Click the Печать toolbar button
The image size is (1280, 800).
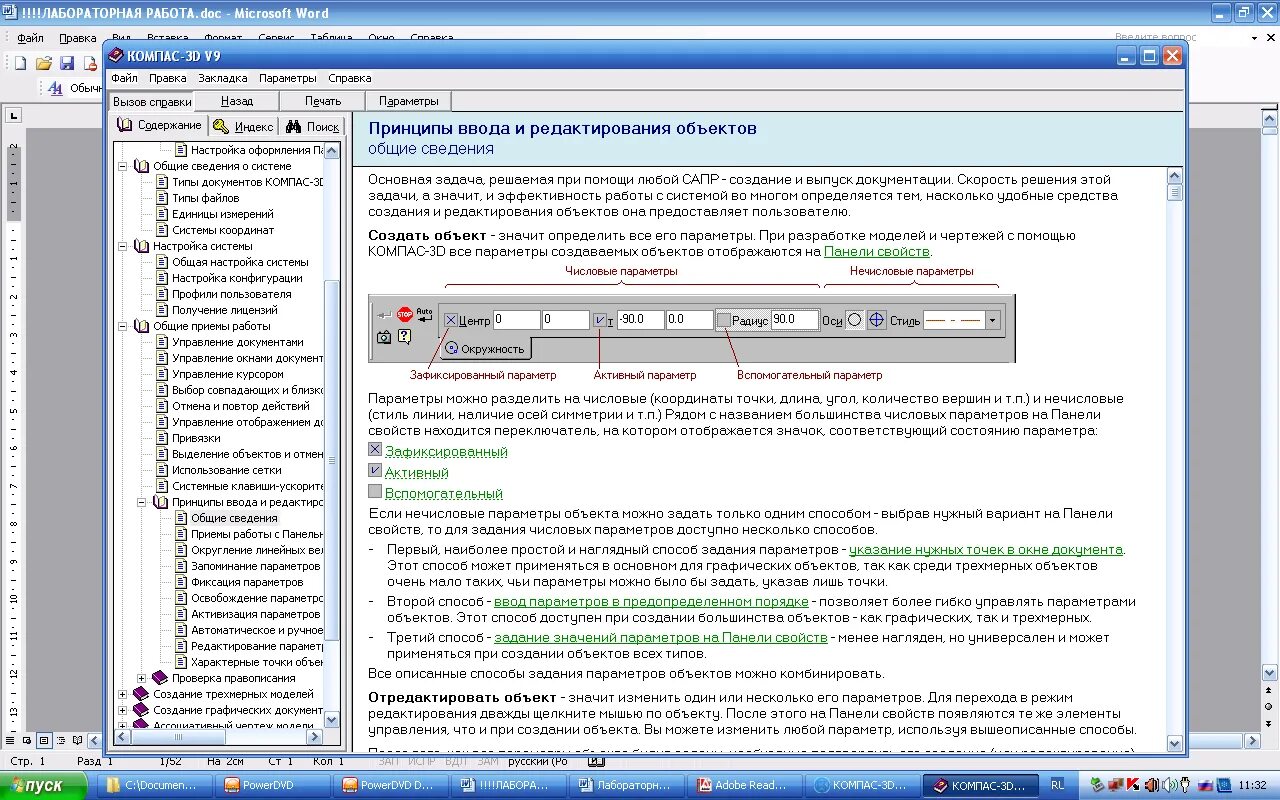(x=323, y=101)
